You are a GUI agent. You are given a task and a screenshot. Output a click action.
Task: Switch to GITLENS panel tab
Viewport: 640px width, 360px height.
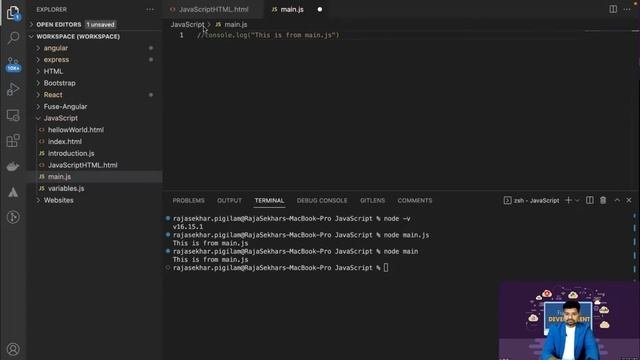(x=372, y=200)
